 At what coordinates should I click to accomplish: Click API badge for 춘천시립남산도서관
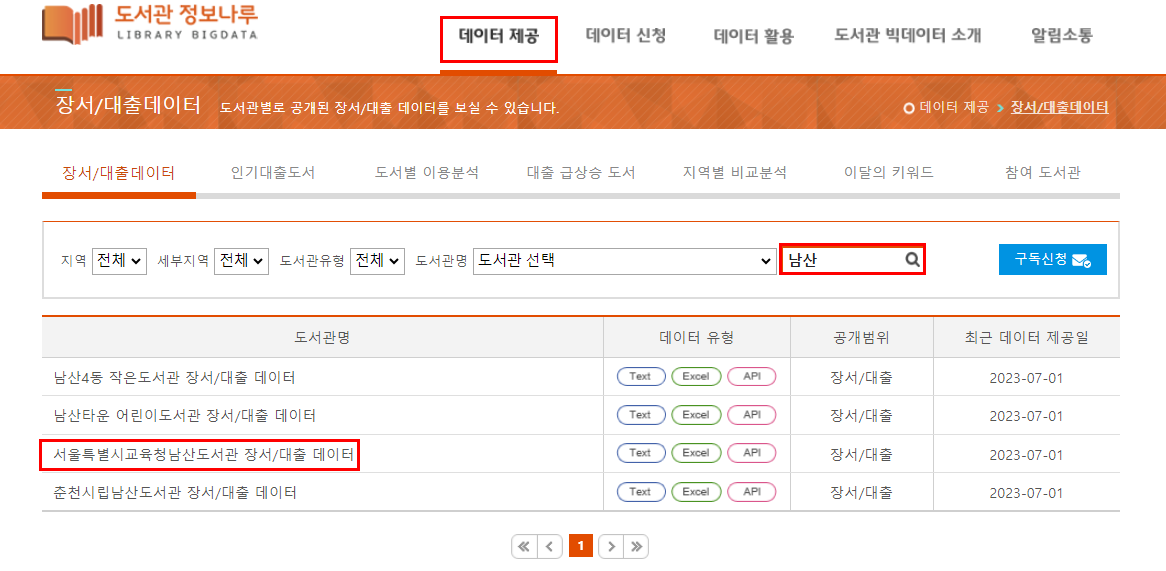tap(752, 491)
